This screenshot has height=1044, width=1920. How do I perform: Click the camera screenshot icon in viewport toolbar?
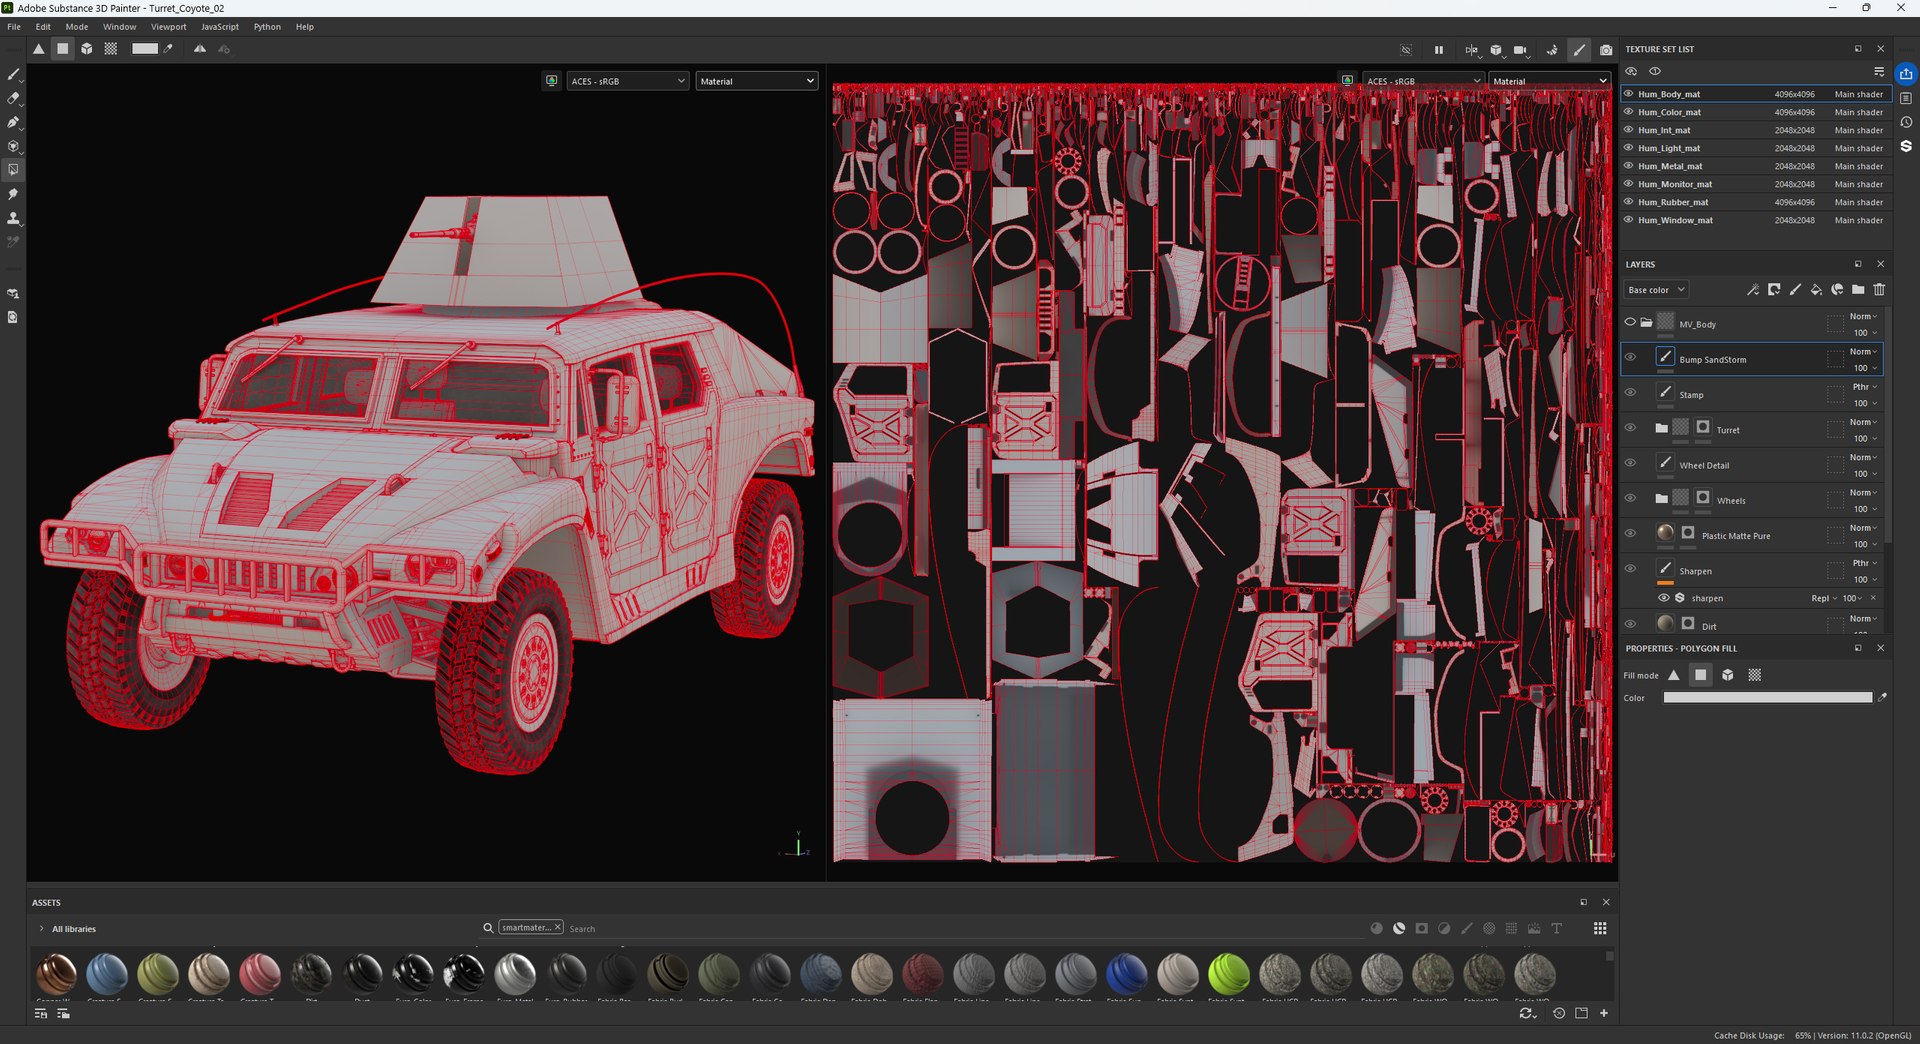tap(1606, 49)
